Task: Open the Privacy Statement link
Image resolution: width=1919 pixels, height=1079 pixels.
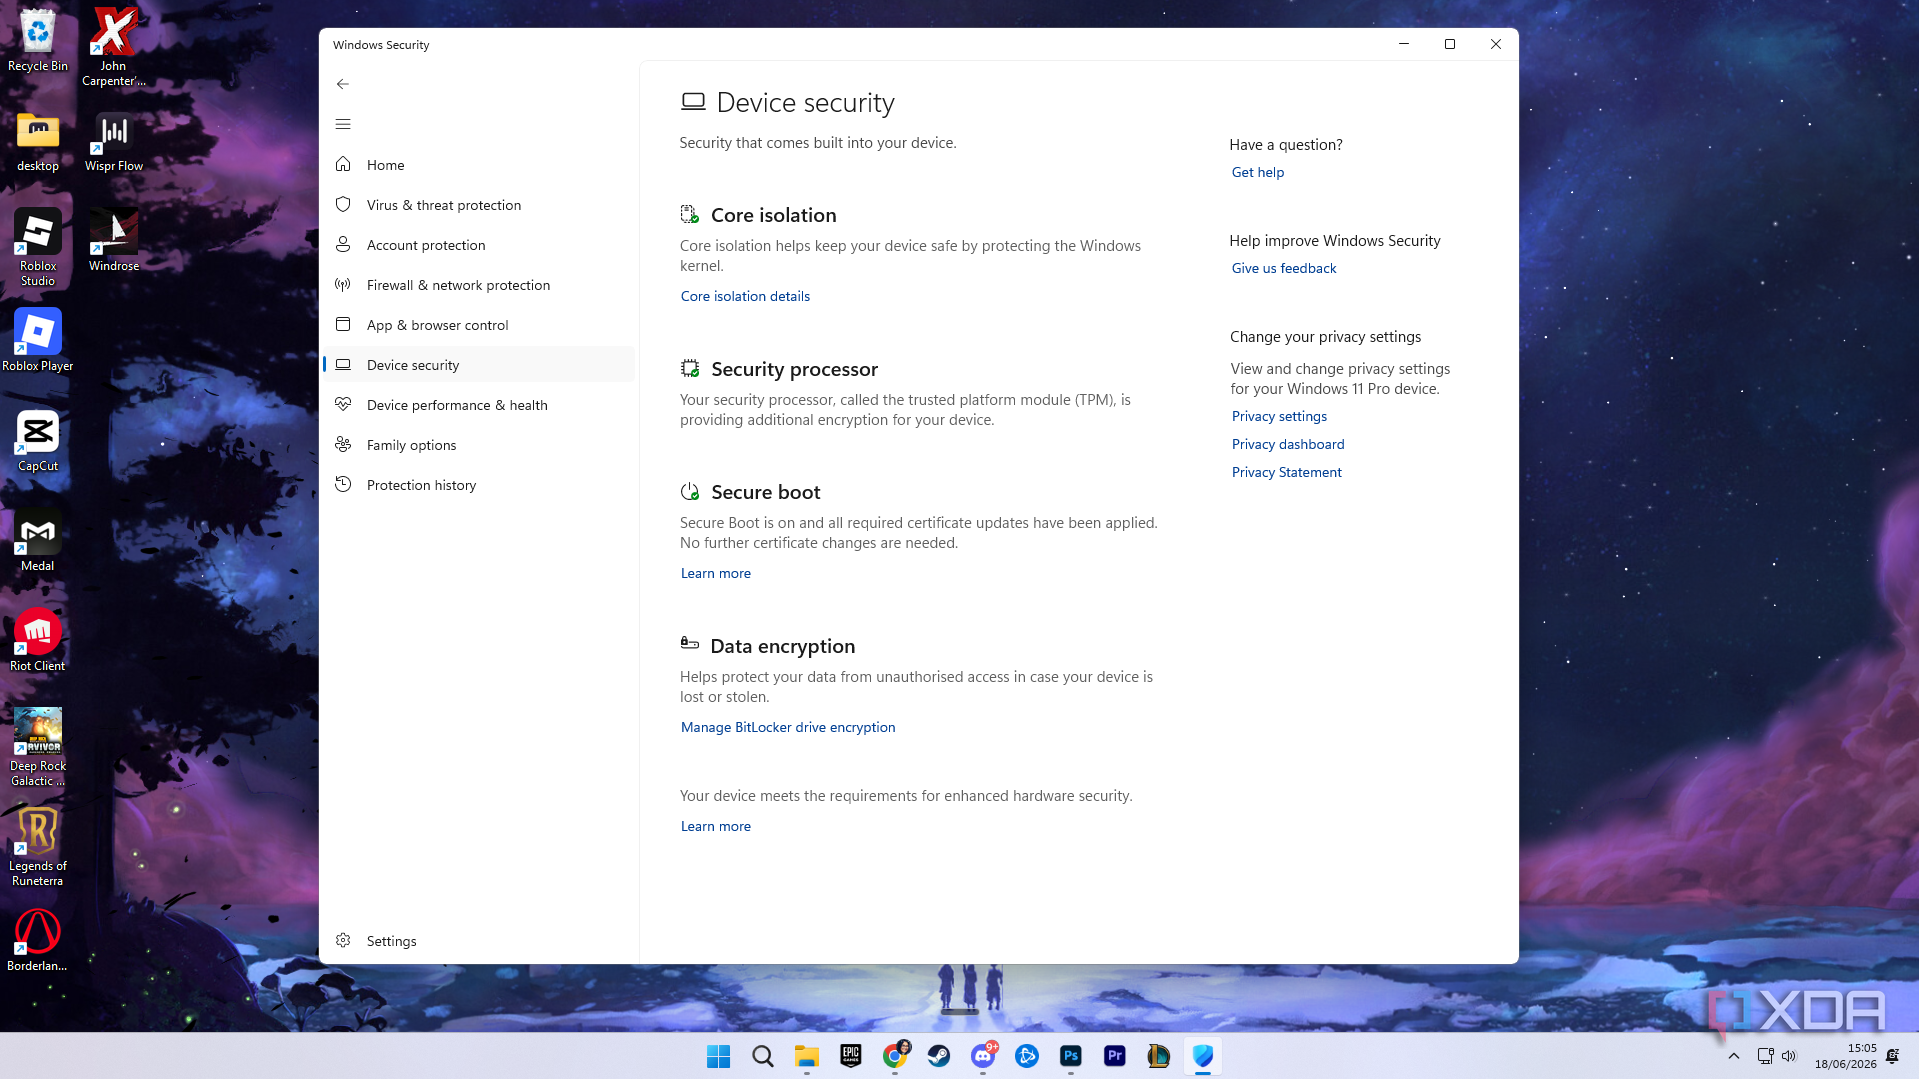Action: point(1286,472)
